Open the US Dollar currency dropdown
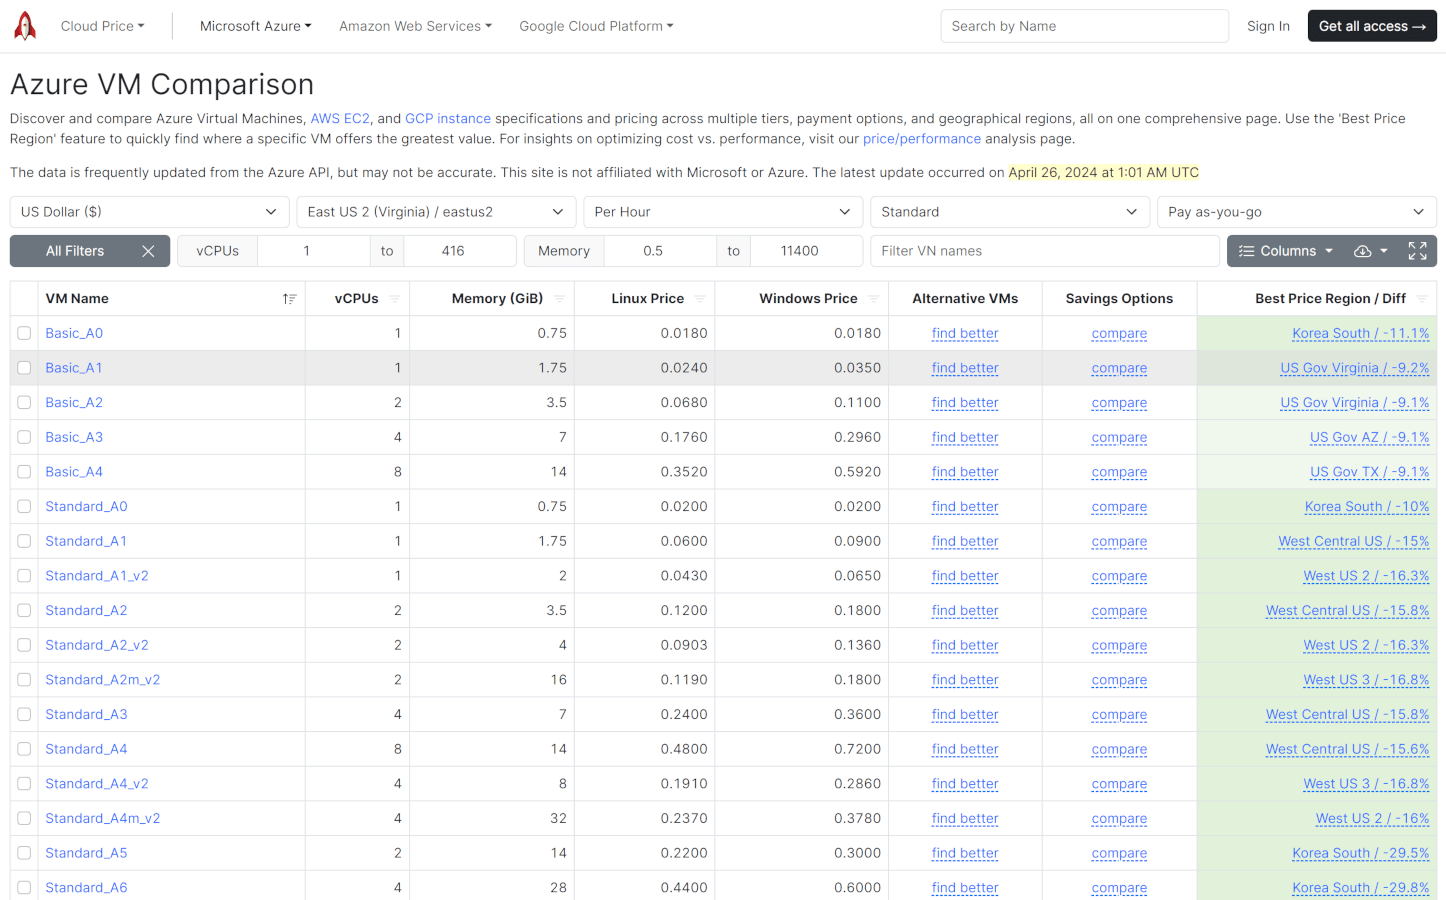1446x900 pixels. tap(149, 212)
